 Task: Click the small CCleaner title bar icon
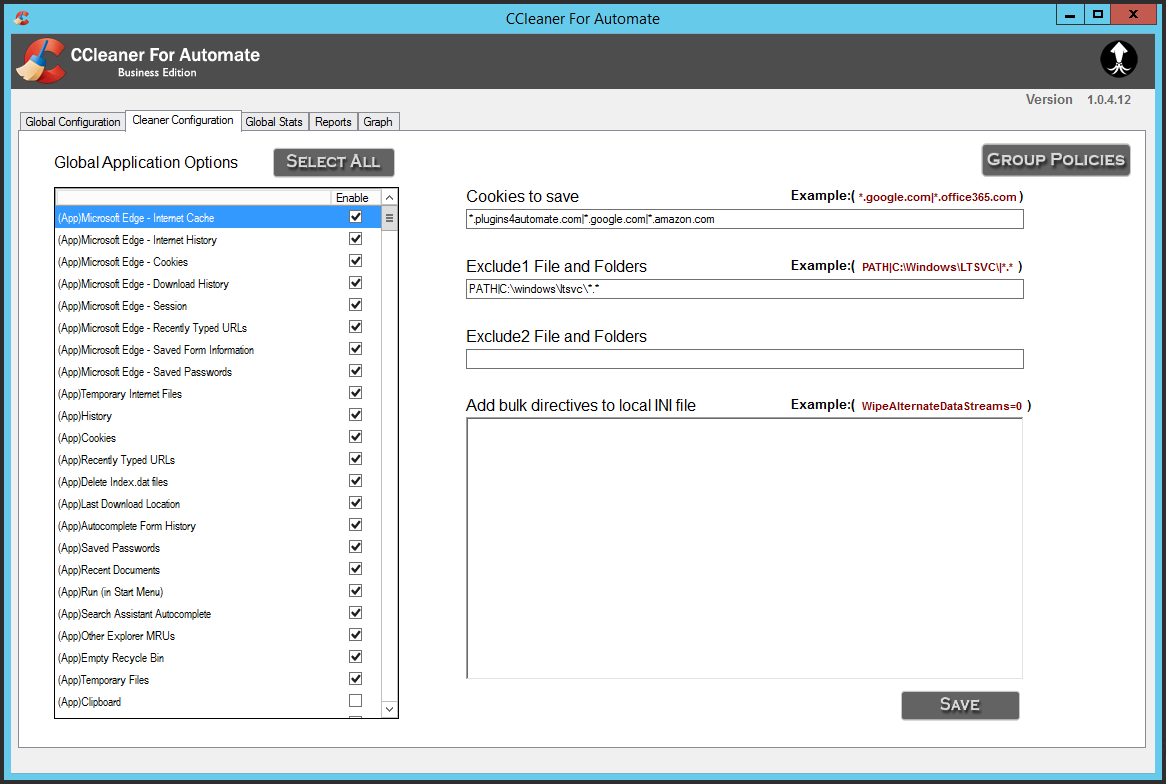pos(22,18)
